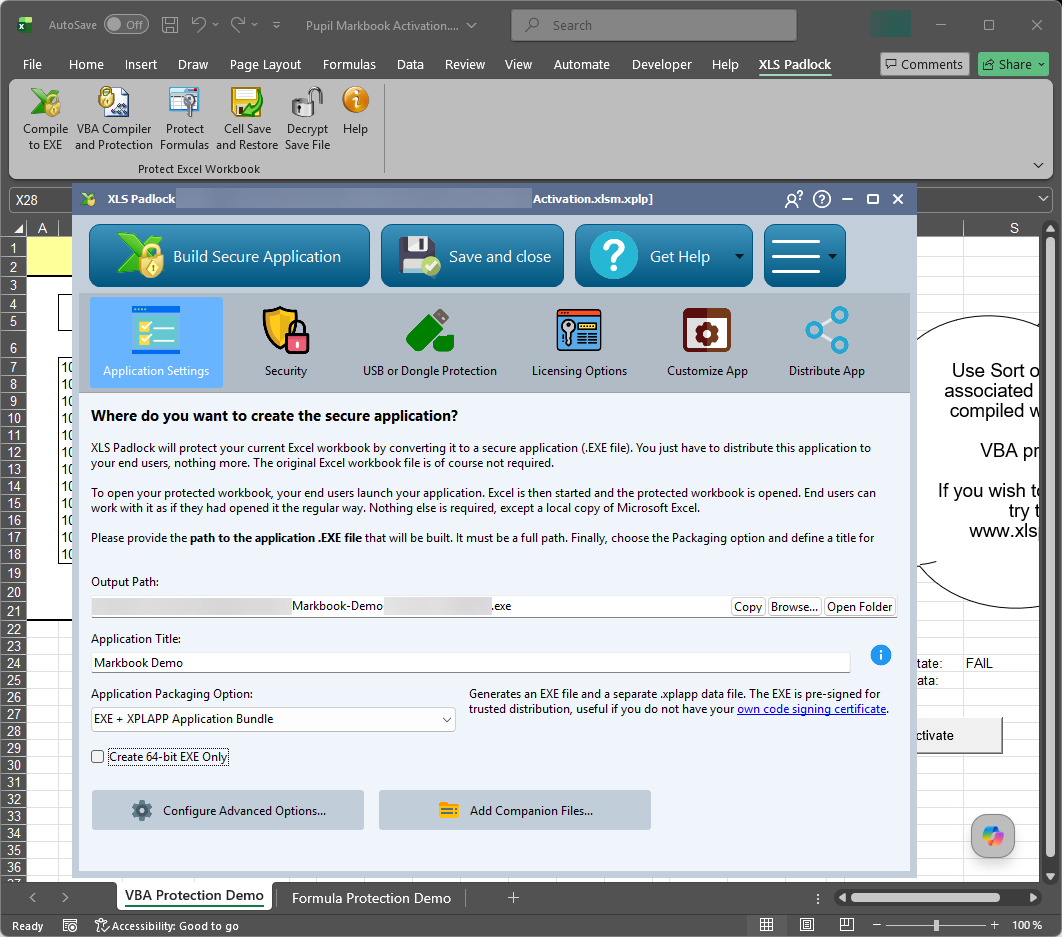Open the Customize App section
This screenshot has height=937, width=1062.
(x=707, y=342)
